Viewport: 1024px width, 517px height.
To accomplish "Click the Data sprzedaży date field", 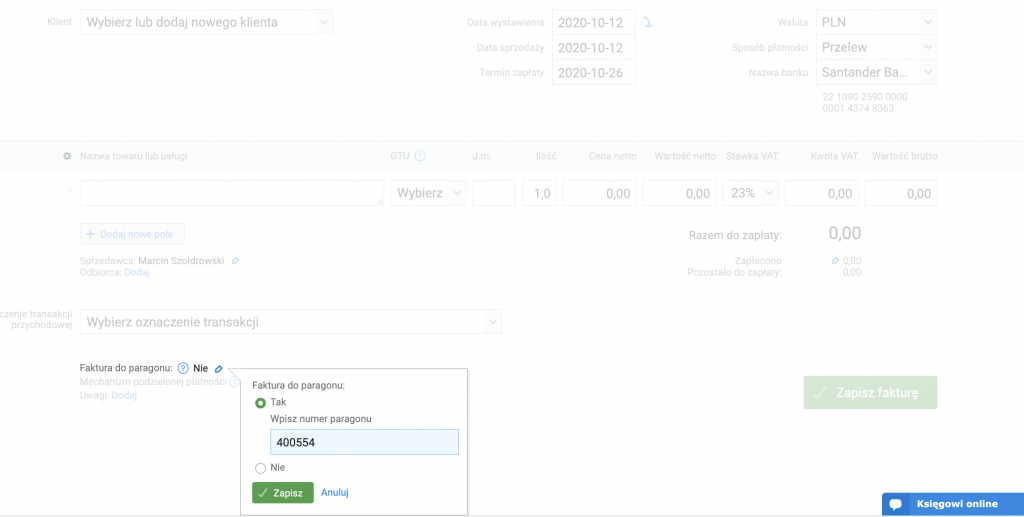I will [594, 47].
